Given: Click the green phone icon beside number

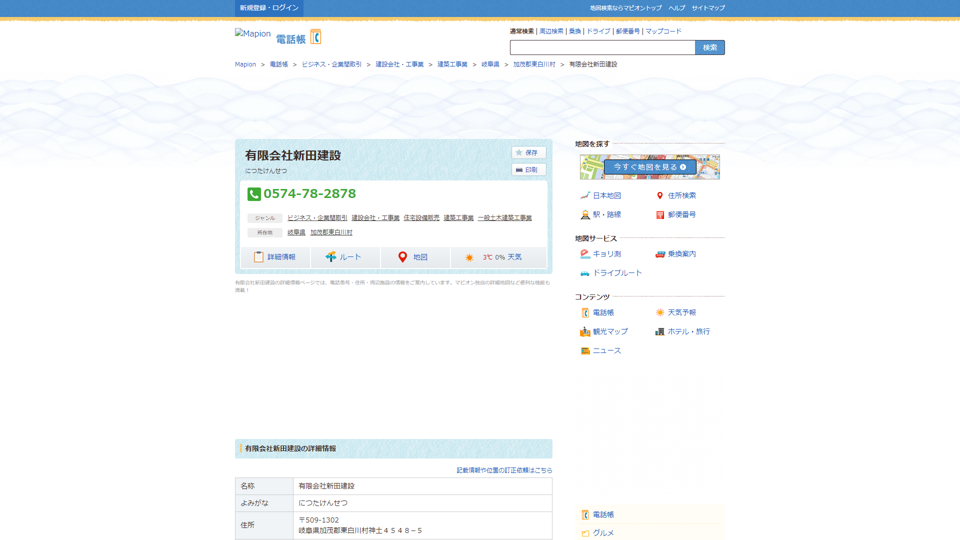Looking at the screenshot, I should (x=254, y=194).
